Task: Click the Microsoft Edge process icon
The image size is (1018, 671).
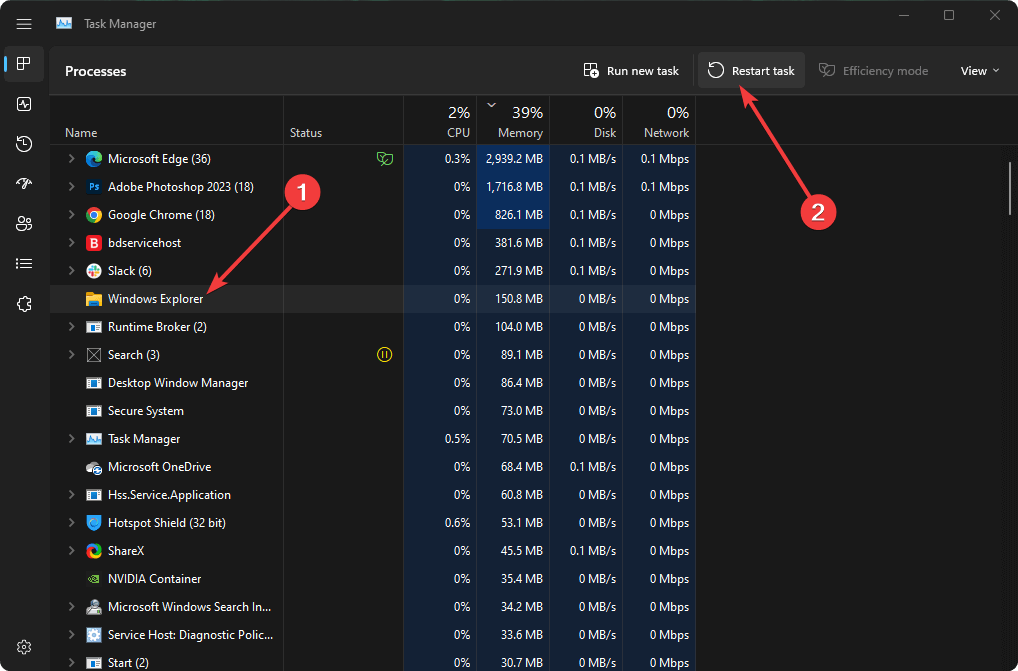Action: point(94,159)
